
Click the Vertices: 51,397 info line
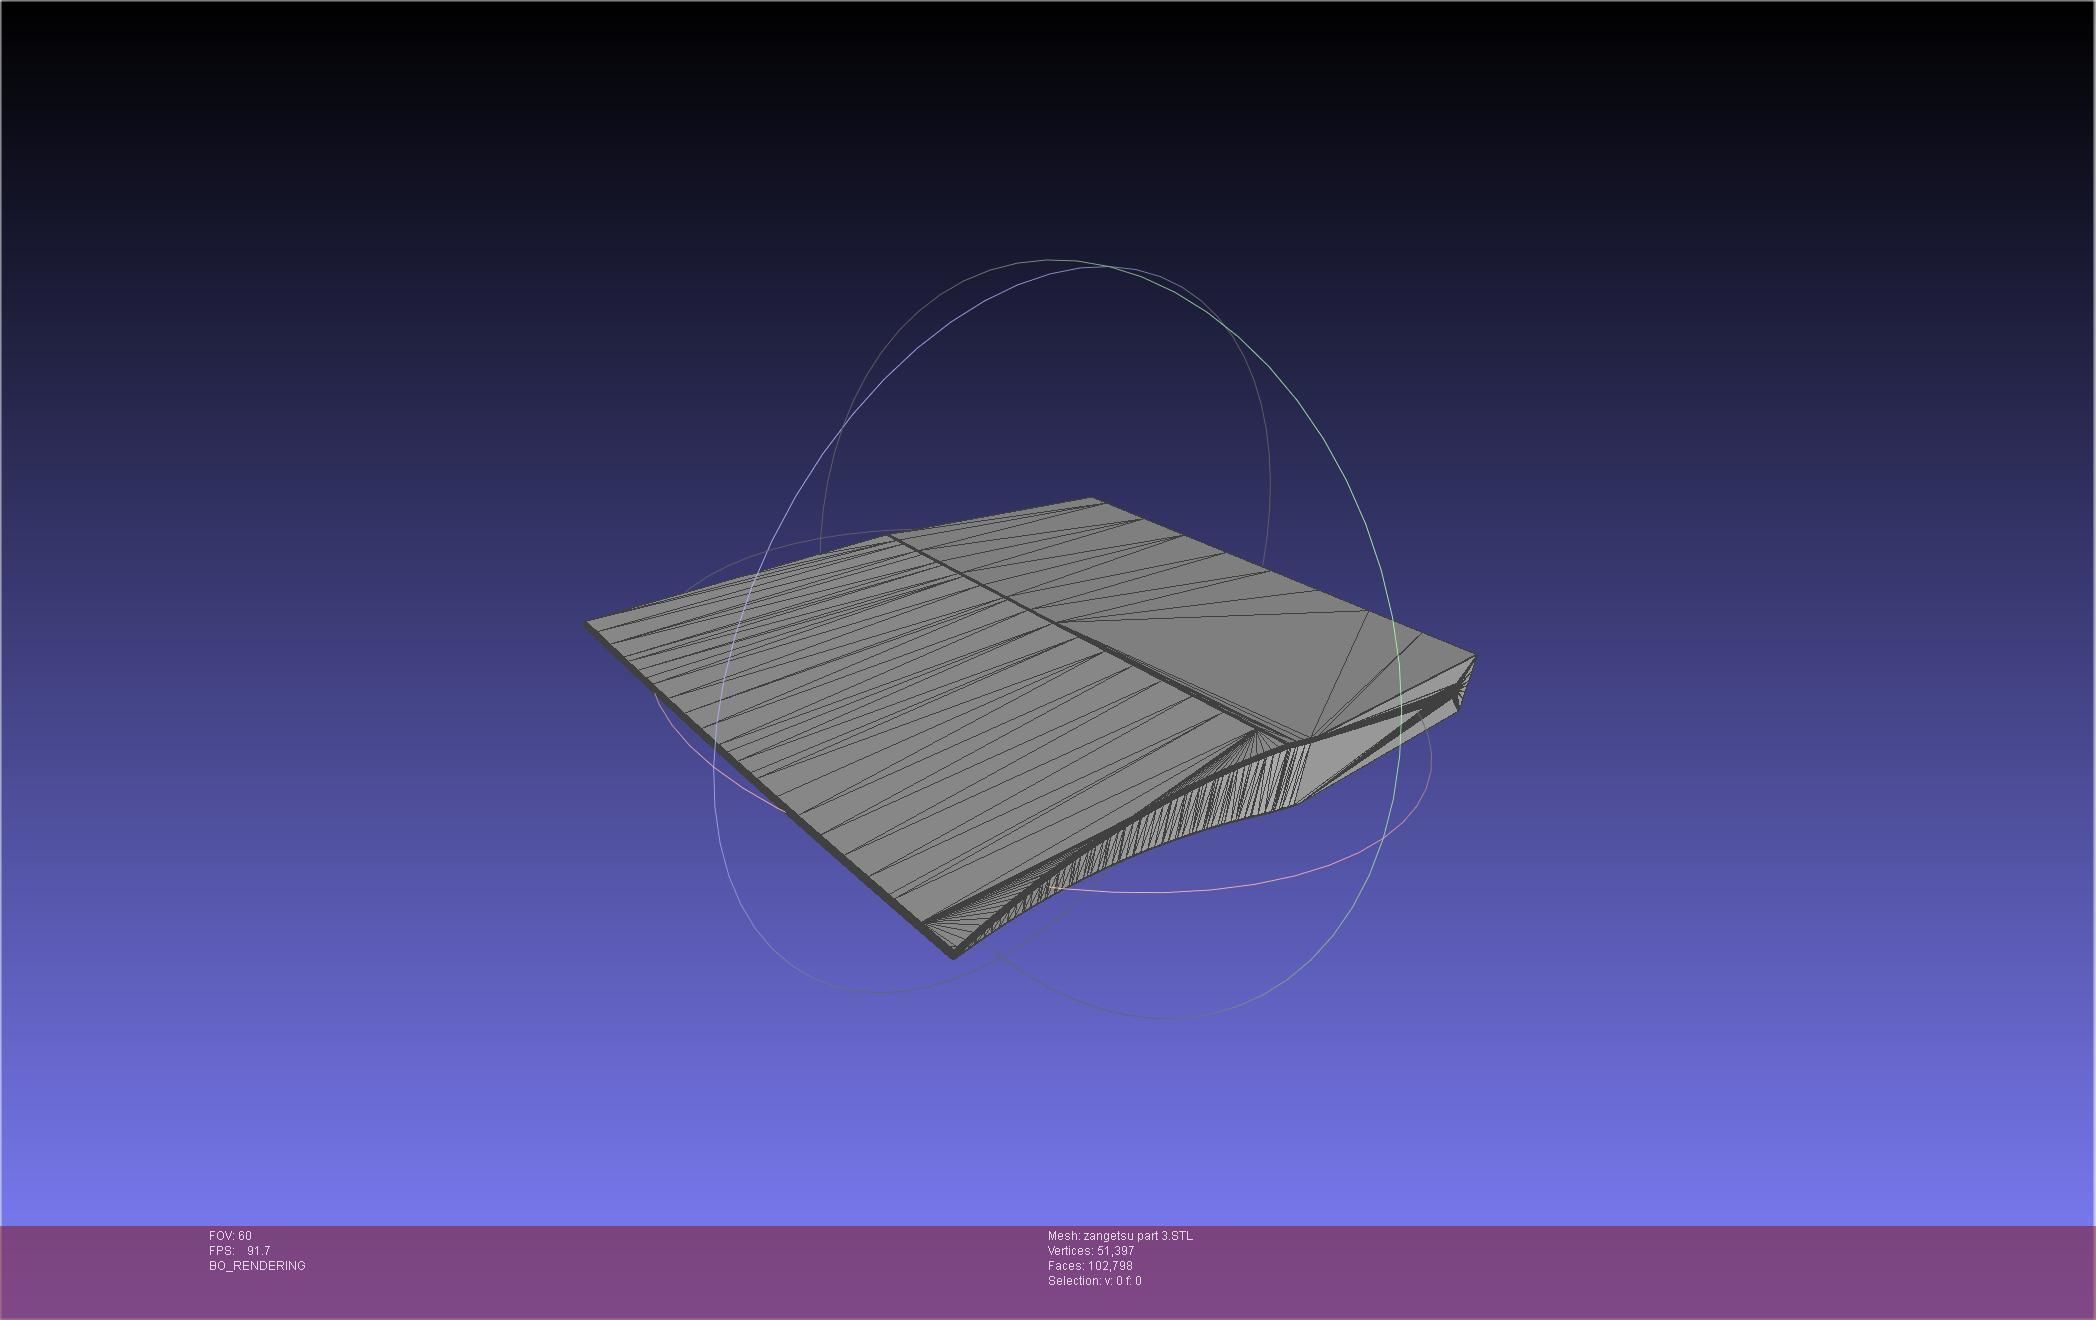(1090, 1251)
